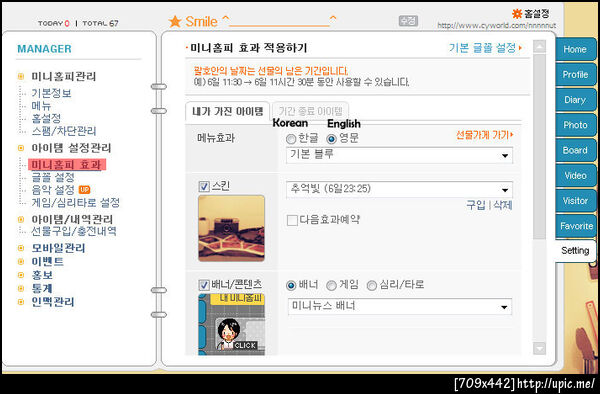
Task: Open the 이벤트 menu
Action: [x=47, y=262]
